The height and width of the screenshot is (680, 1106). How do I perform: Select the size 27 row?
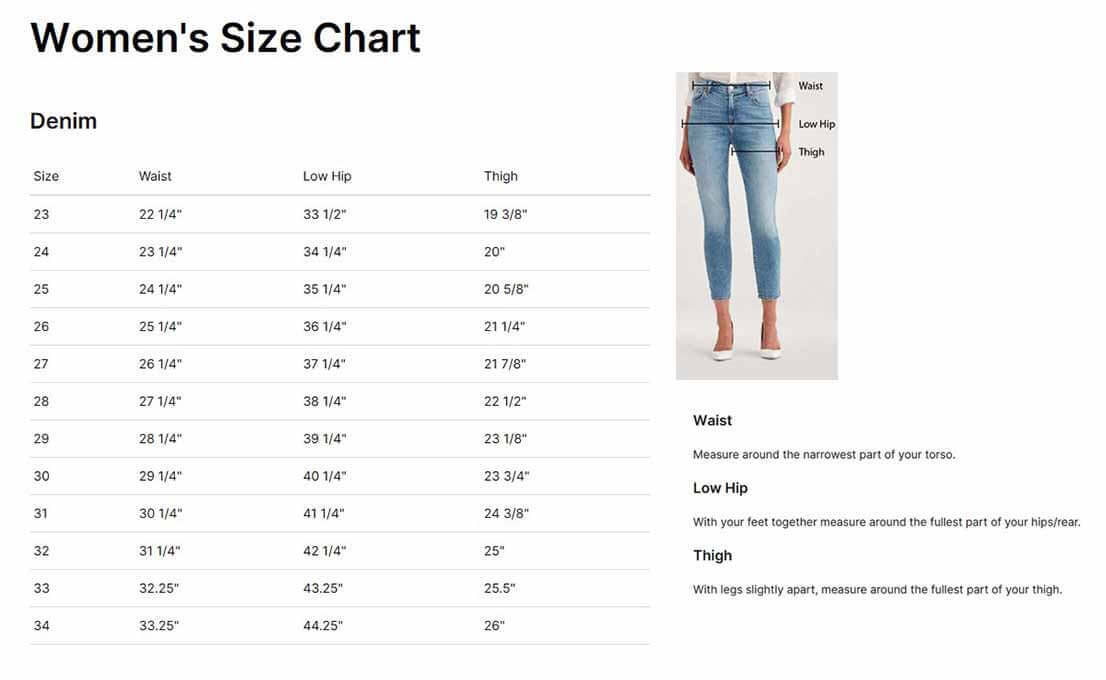click(339, 364)
